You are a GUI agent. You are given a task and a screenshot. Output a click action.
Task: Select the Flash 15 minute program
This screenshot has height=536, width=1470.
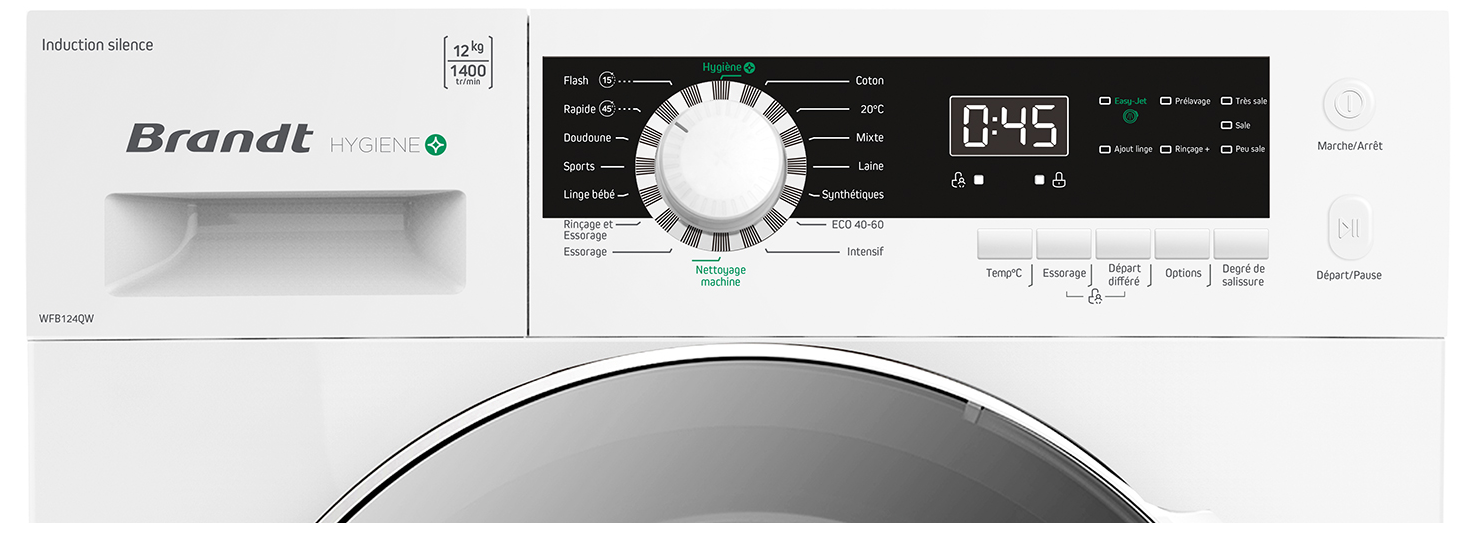(576, 81)
